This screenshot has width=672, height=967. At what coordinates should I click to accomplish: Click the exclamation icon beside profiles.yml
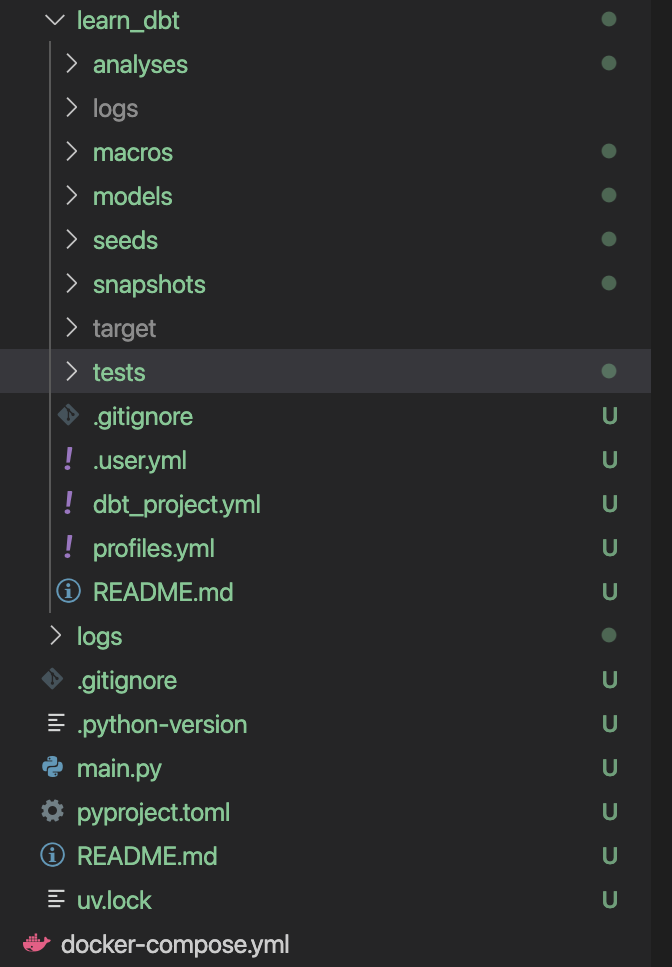pos(68,547)
